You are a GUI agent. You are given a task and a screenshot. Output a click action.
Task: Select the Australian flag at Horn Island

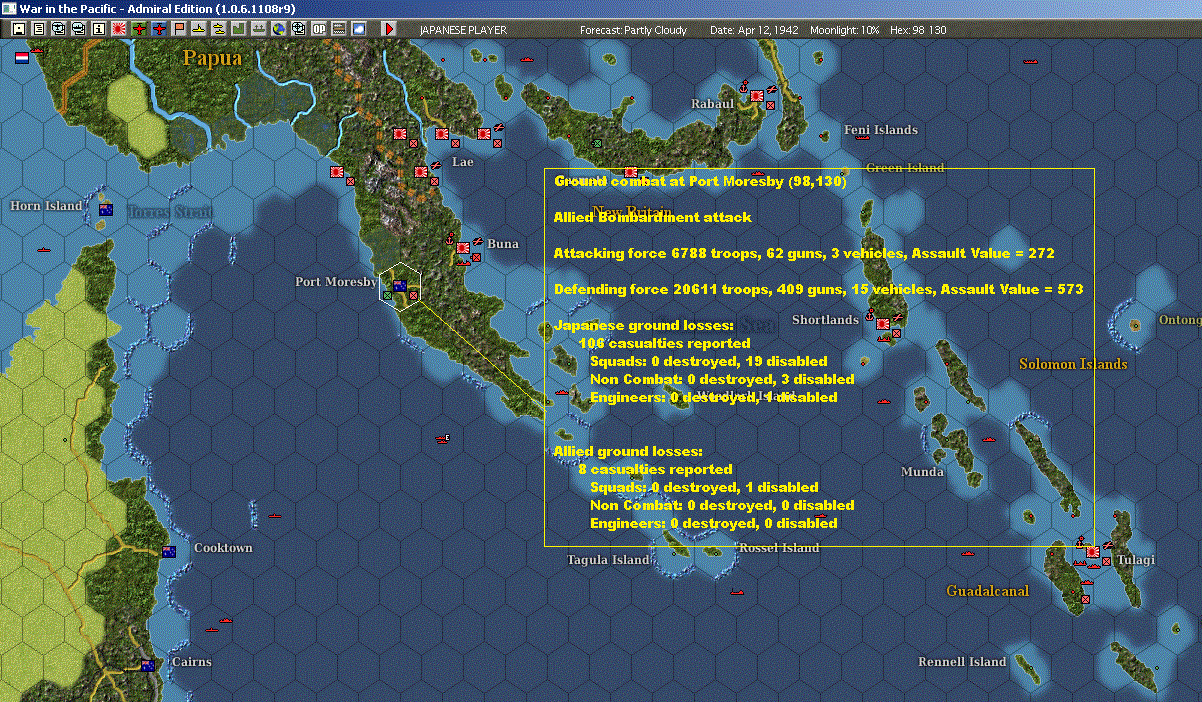point(106,209)
